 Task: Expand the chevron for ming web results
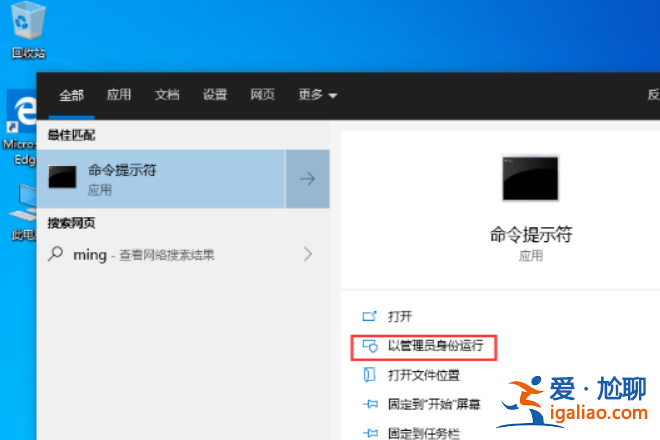tap(308, 254)
